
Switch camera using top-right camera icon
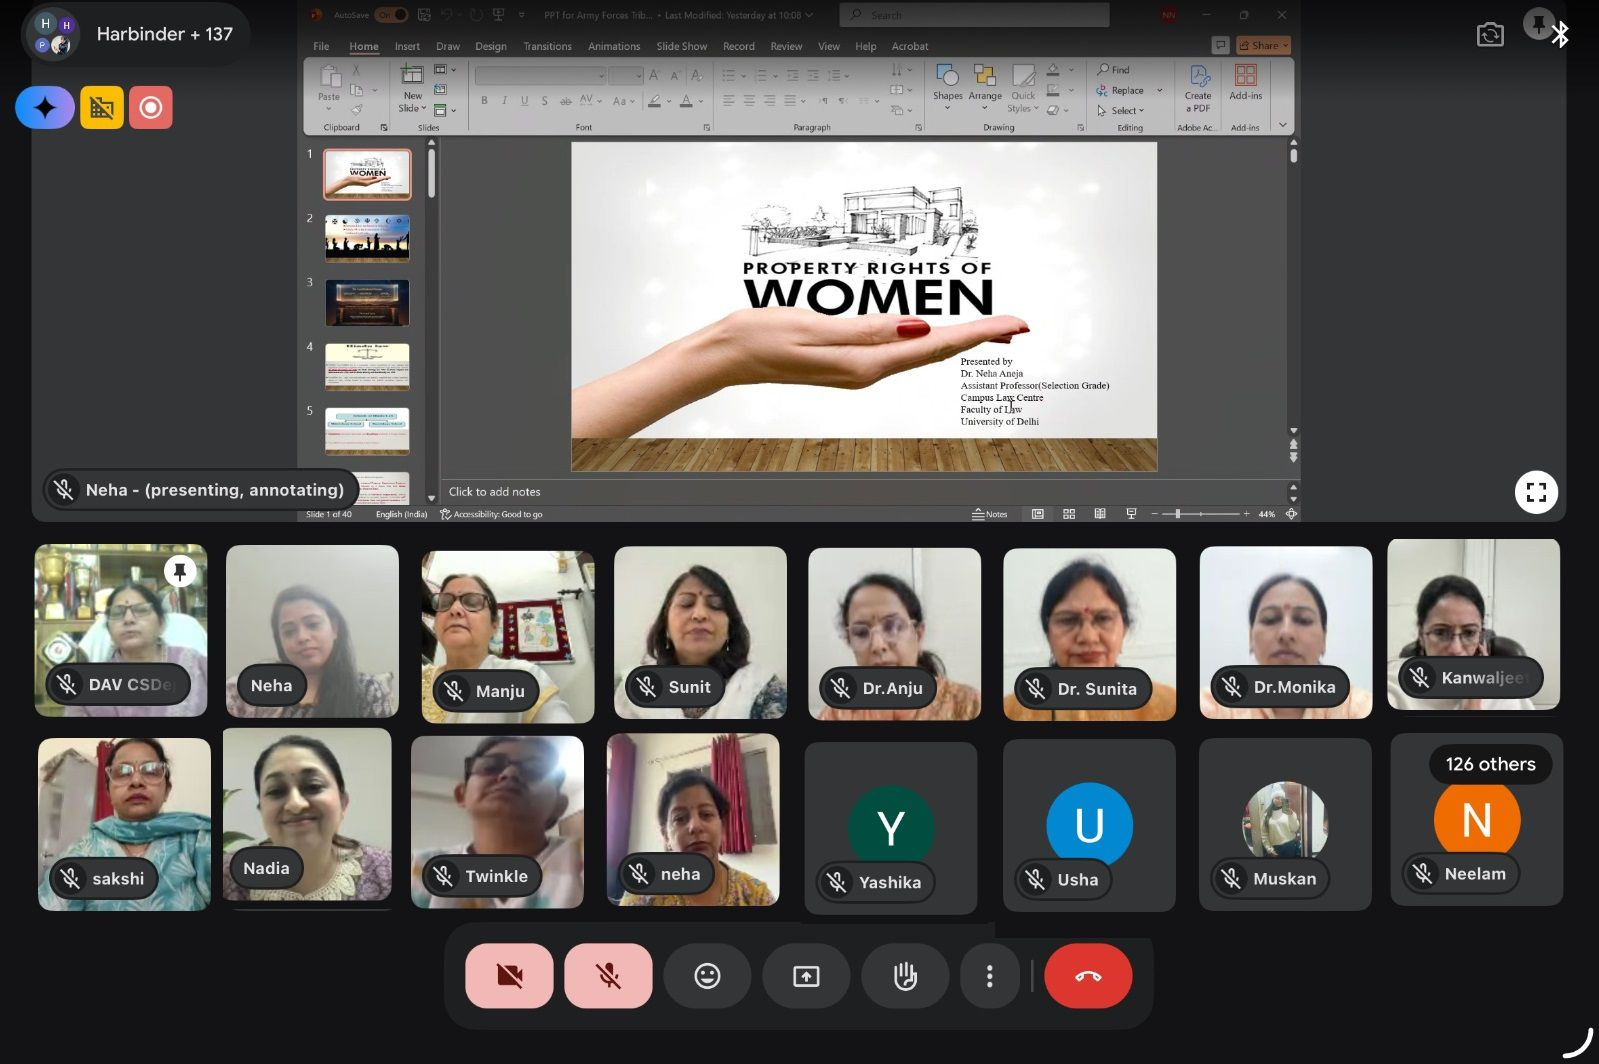click(1490, 35)
